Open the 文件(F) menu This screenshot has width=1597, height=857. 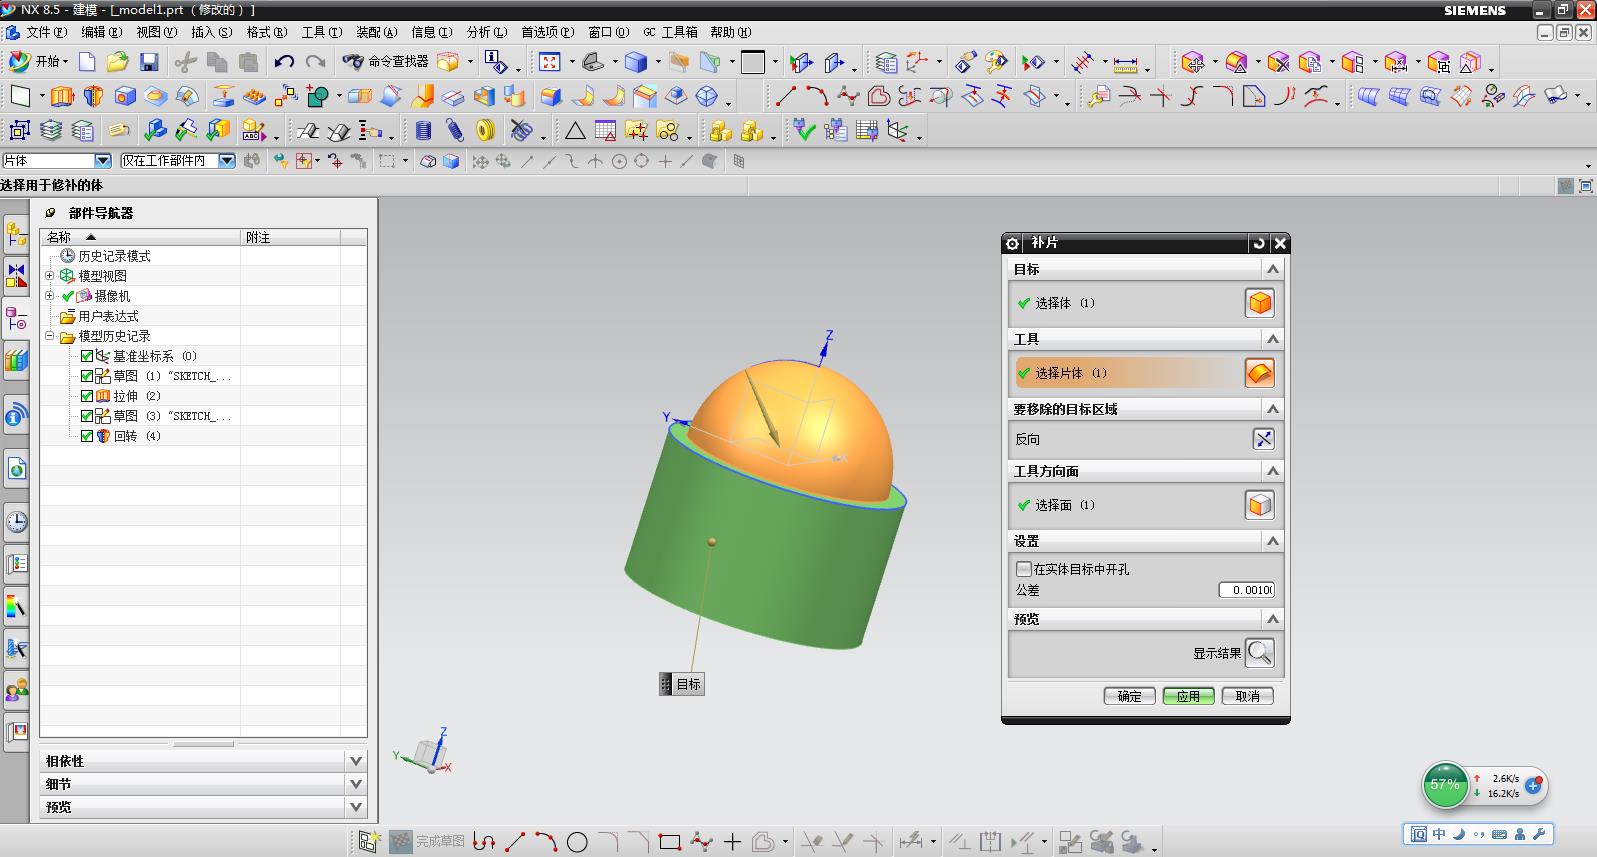click(46, 32)
